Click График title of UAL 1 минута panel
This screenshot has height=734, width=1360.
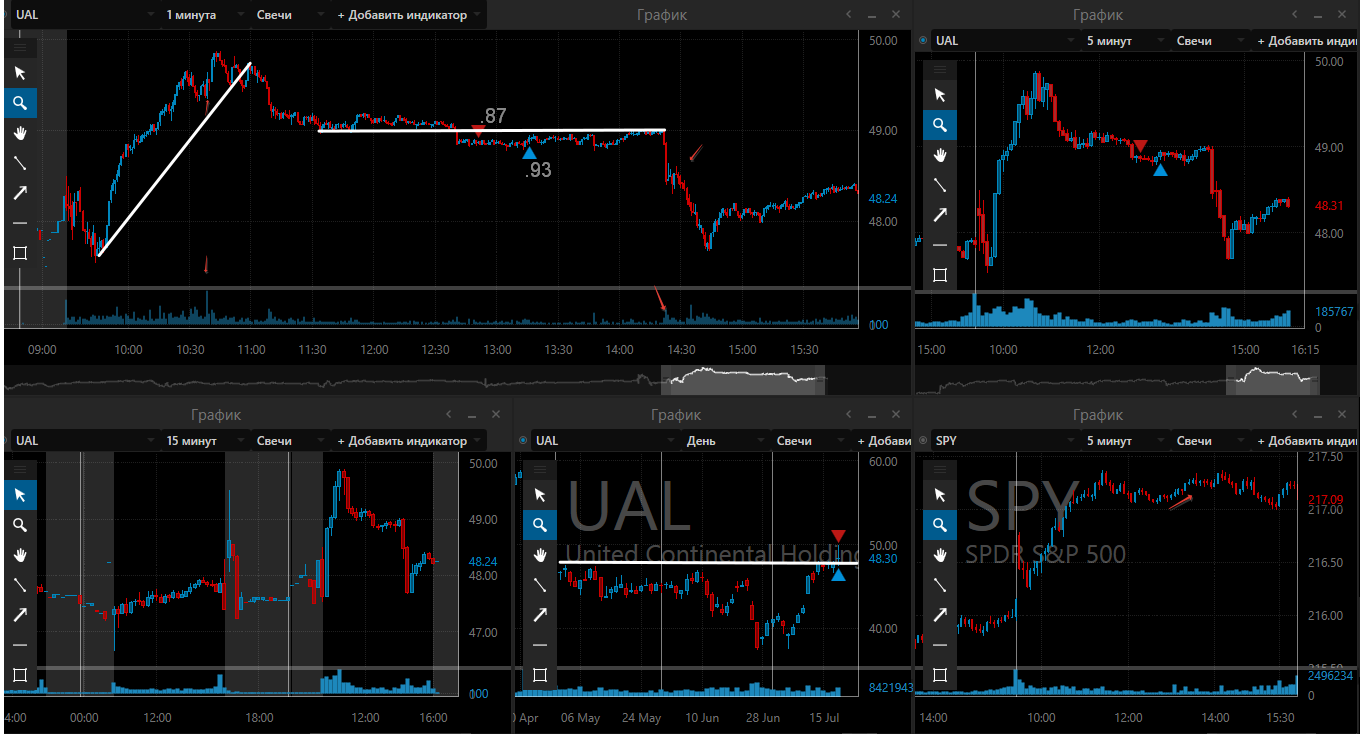tap(661, 15)
